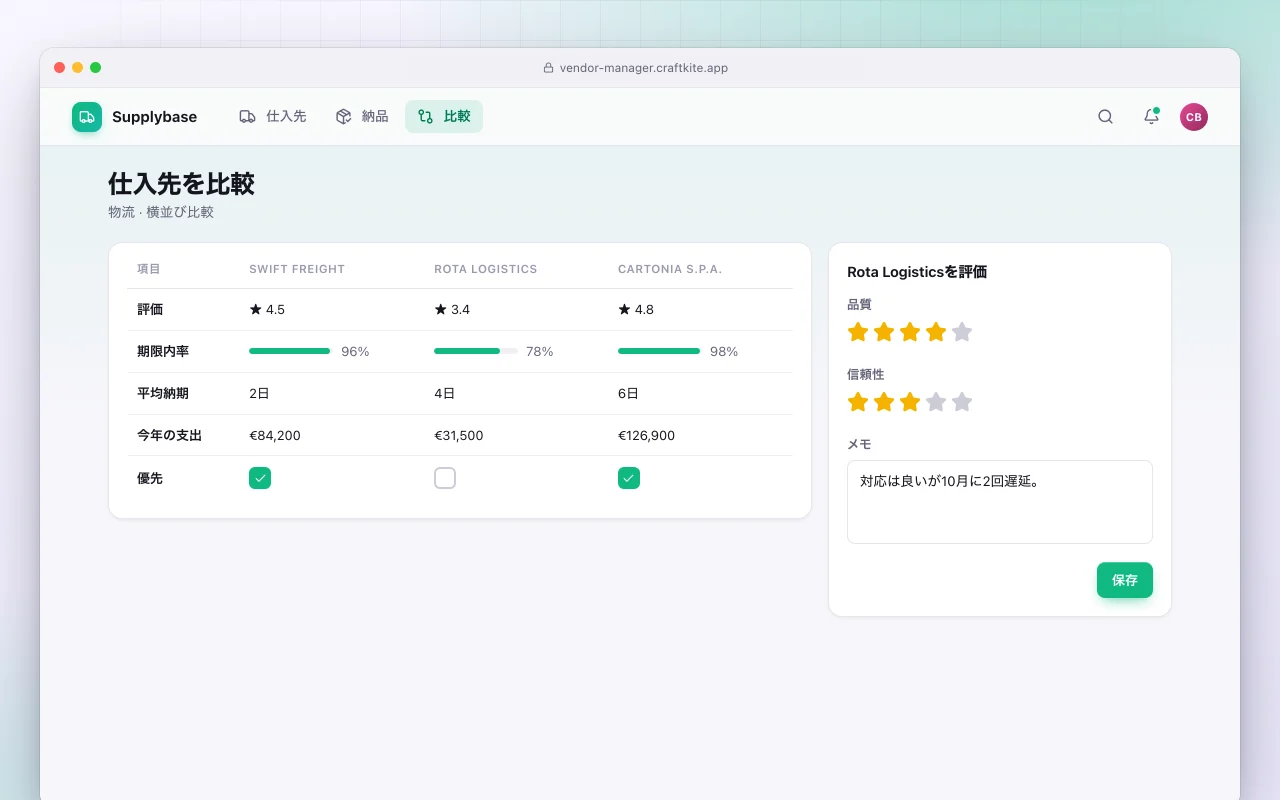Screen dimensions: 1280x800
Task: Set 信頼性 rating to three stars
Action: [x=910, y=402]
